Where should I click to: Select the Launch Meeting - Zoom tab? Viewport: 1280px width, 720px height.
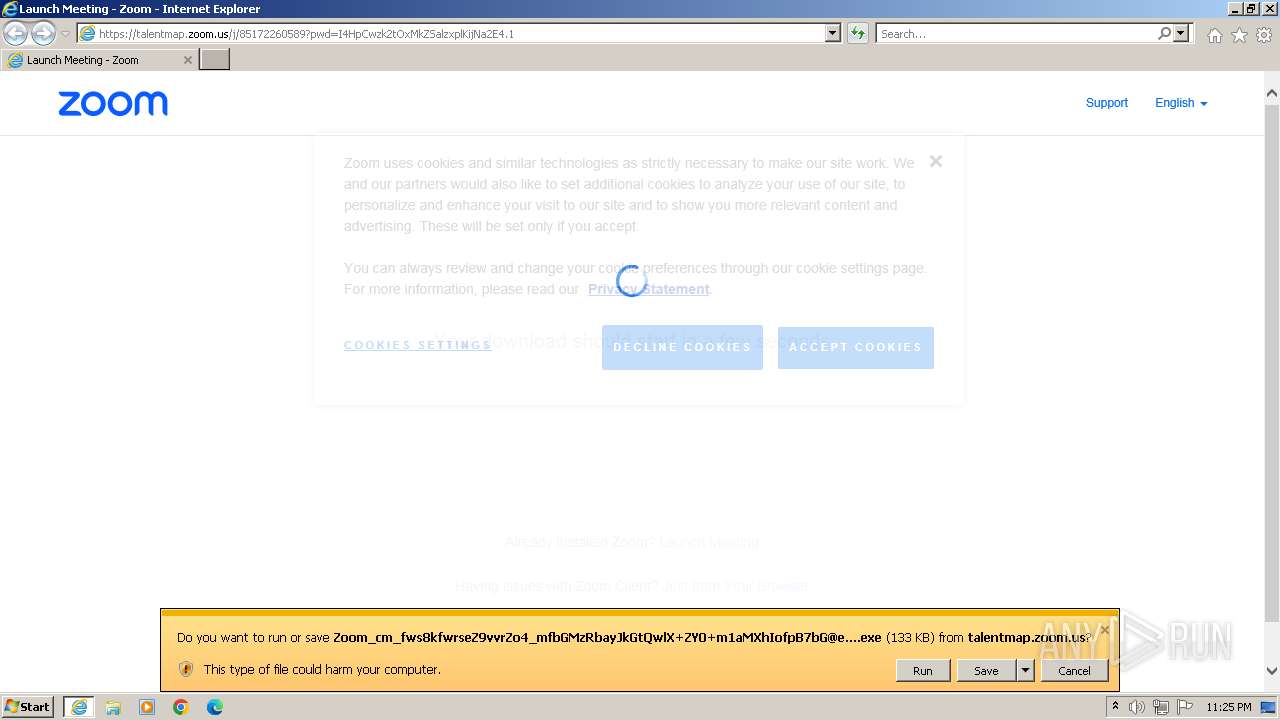point(100,60)
